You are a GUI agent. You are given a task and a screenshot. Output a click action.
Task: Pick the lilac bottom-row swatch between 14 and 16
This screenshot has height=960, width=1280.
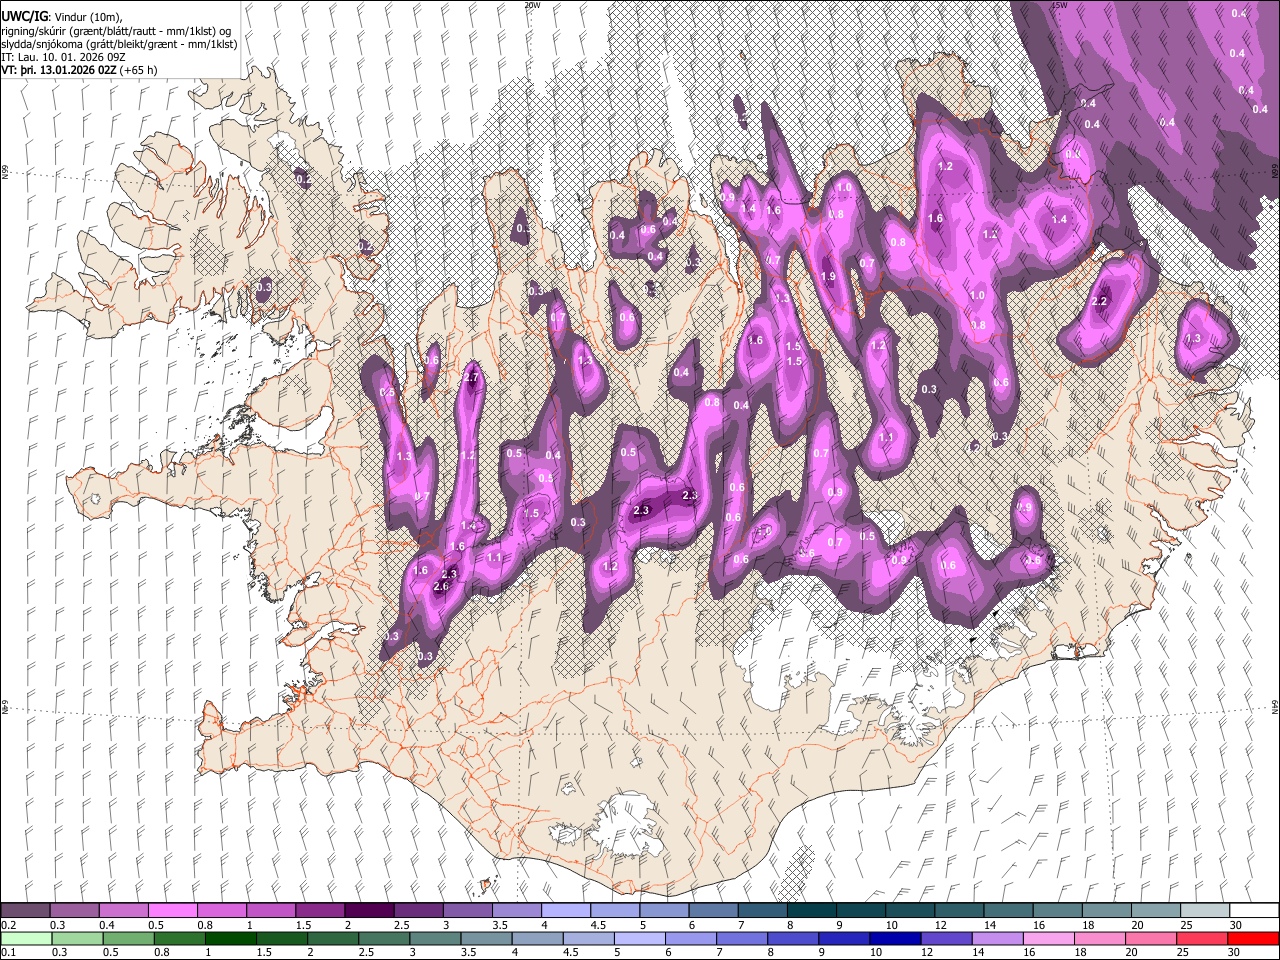coord(997,938)
